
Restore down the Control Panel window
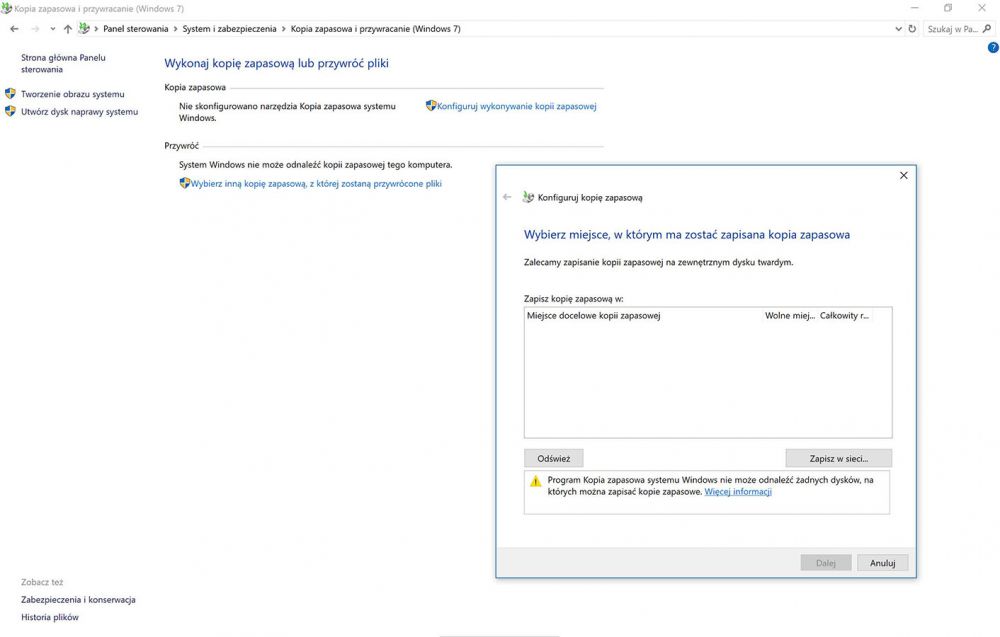tap(948, 8)
